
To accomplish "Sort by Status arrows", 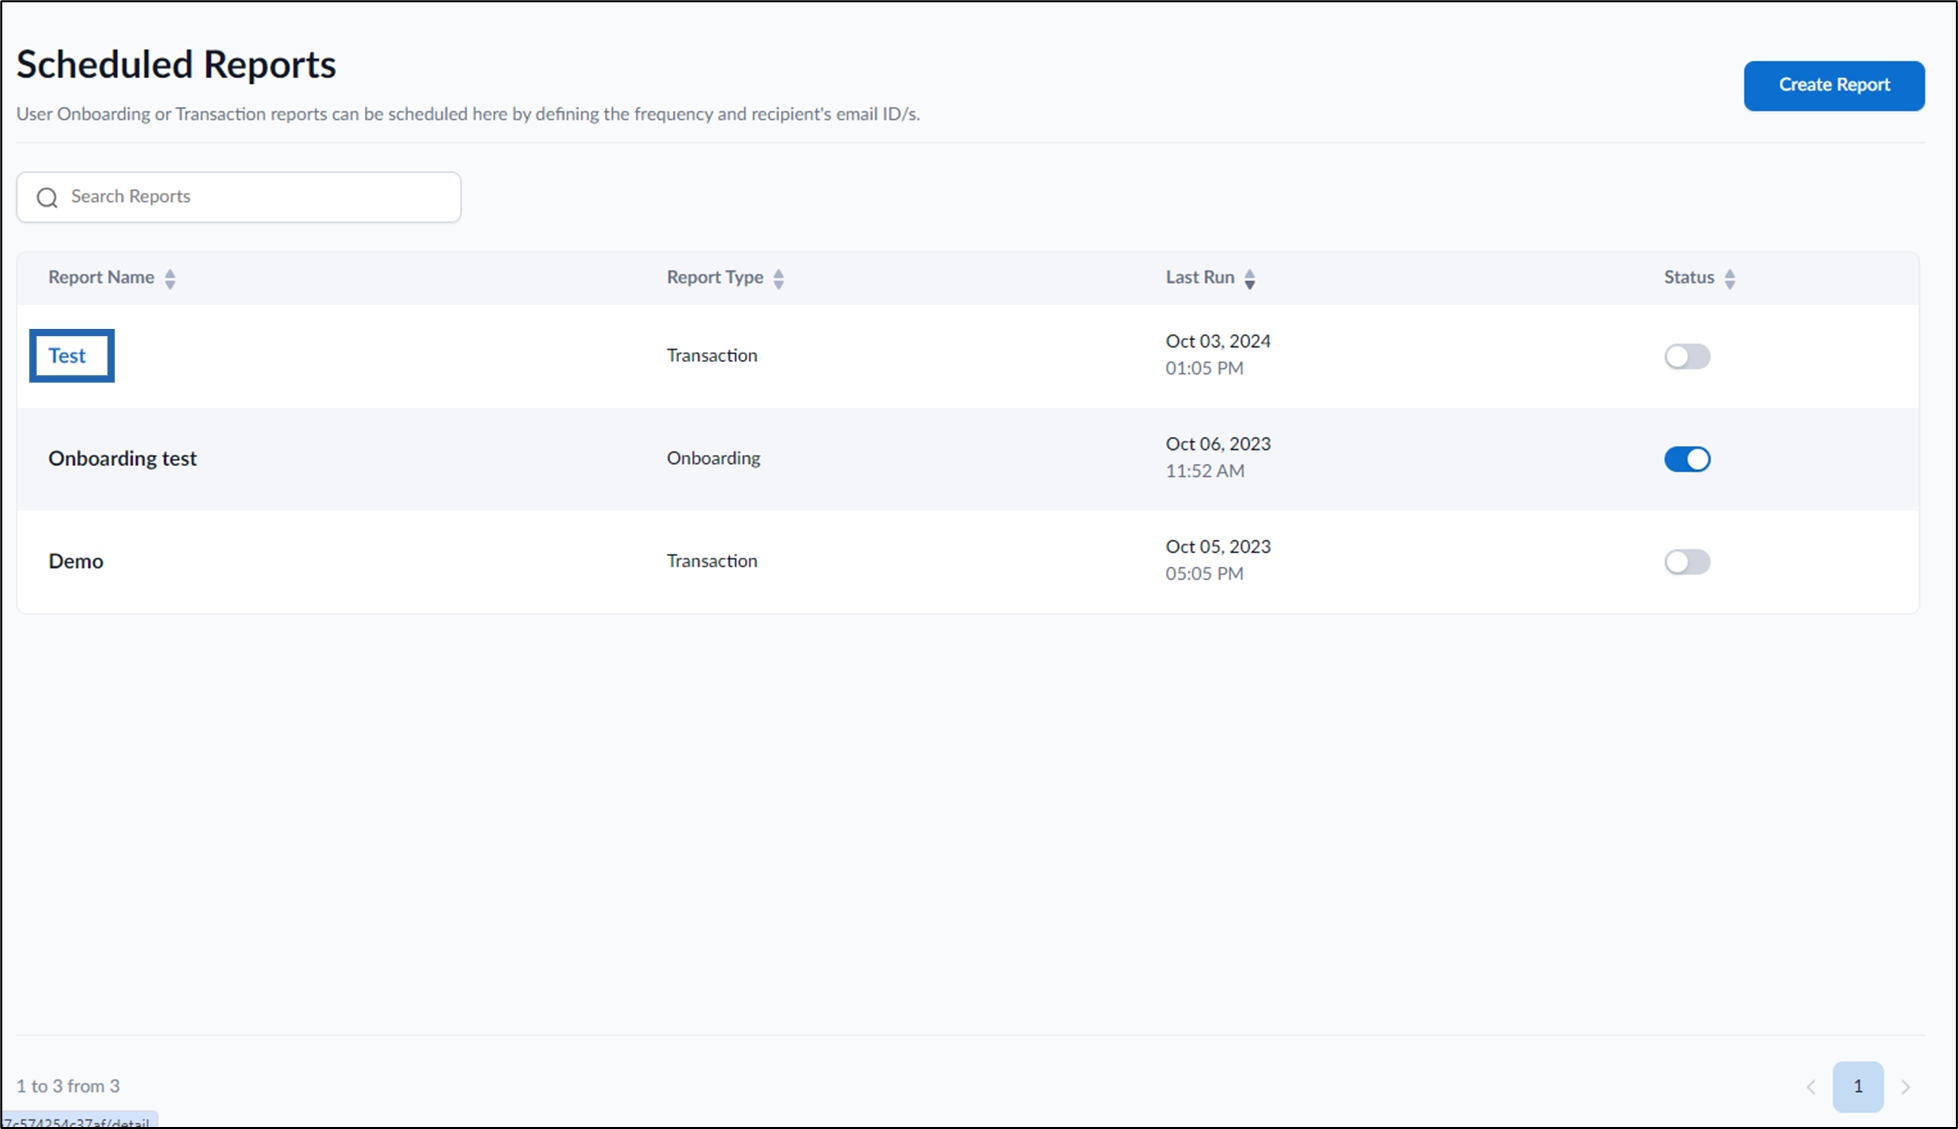I will [1729, 278].
